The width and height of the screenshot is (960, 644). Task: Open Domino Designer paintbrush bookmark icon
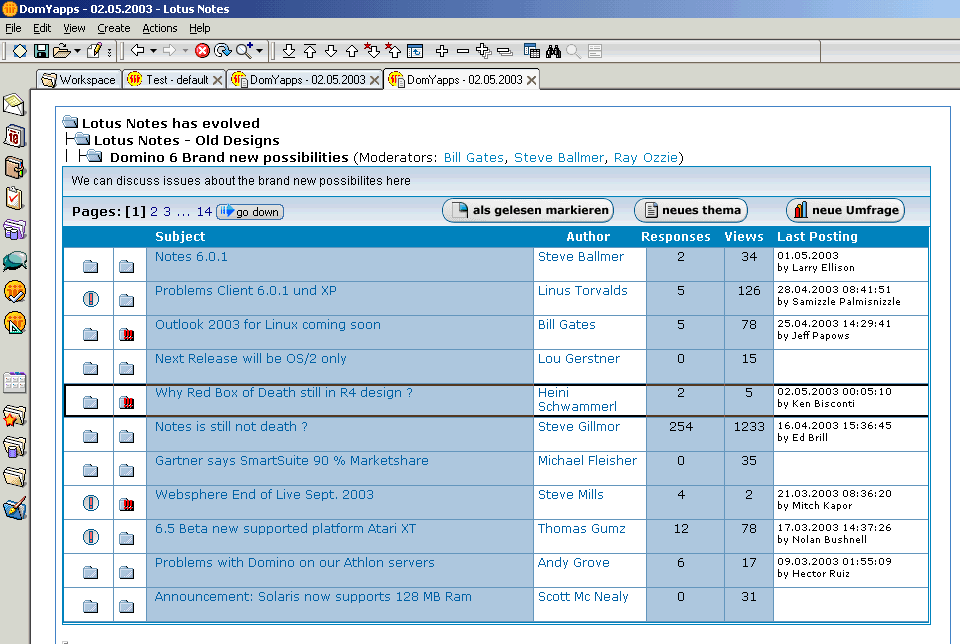[x=15, y=508]
